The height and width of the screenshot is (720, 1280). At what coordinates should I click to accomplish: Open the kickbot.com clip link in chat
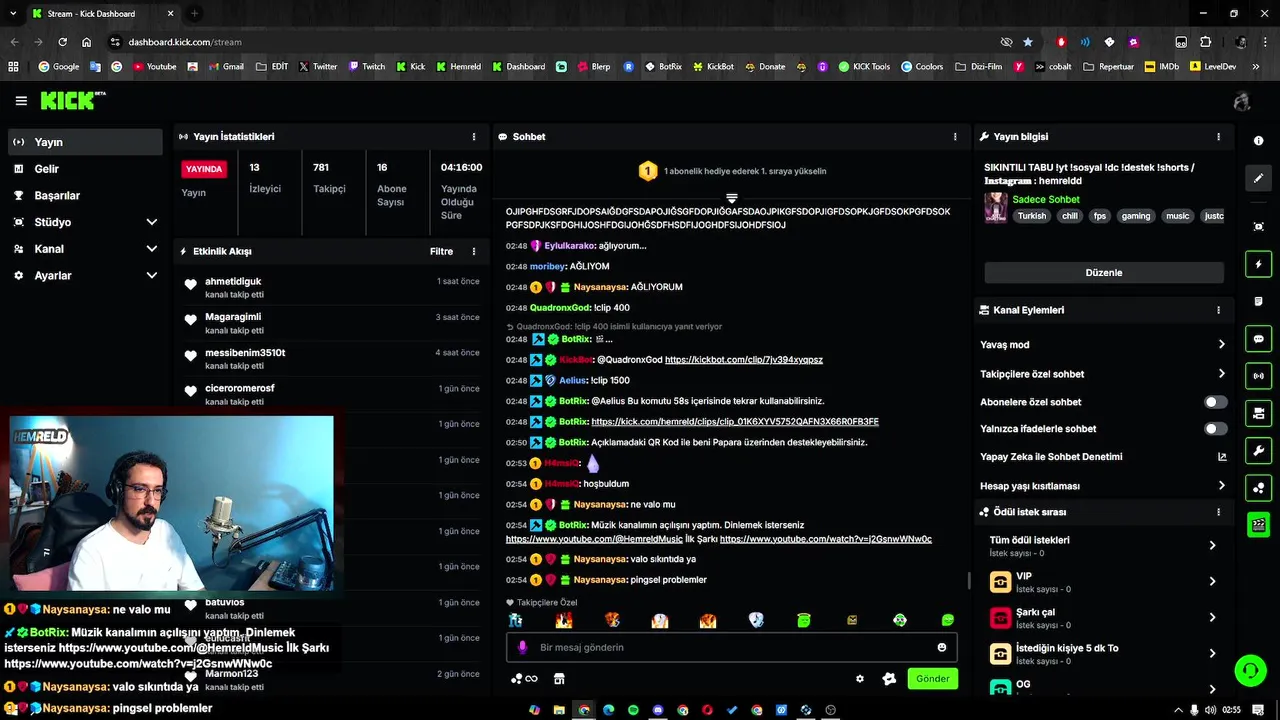coord(744,360)
